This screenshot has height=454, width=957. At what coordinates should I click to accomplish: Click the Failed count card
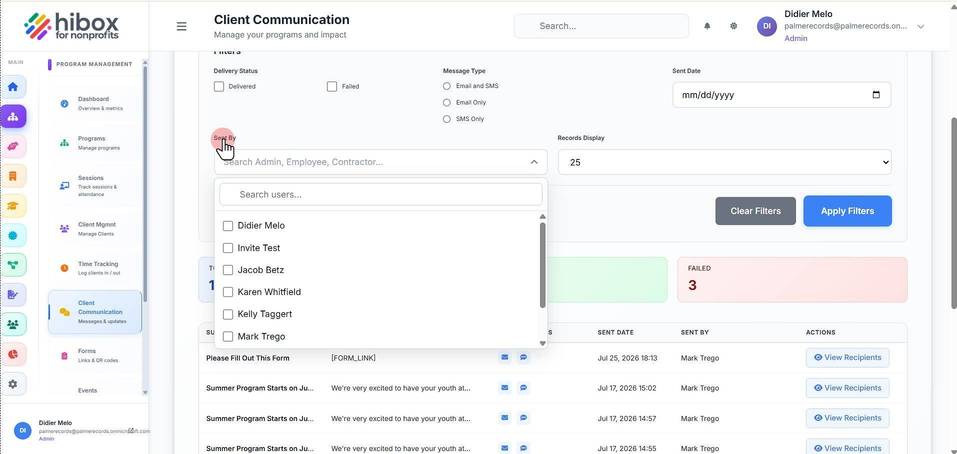pyautogui.click(x=792, y=279)
